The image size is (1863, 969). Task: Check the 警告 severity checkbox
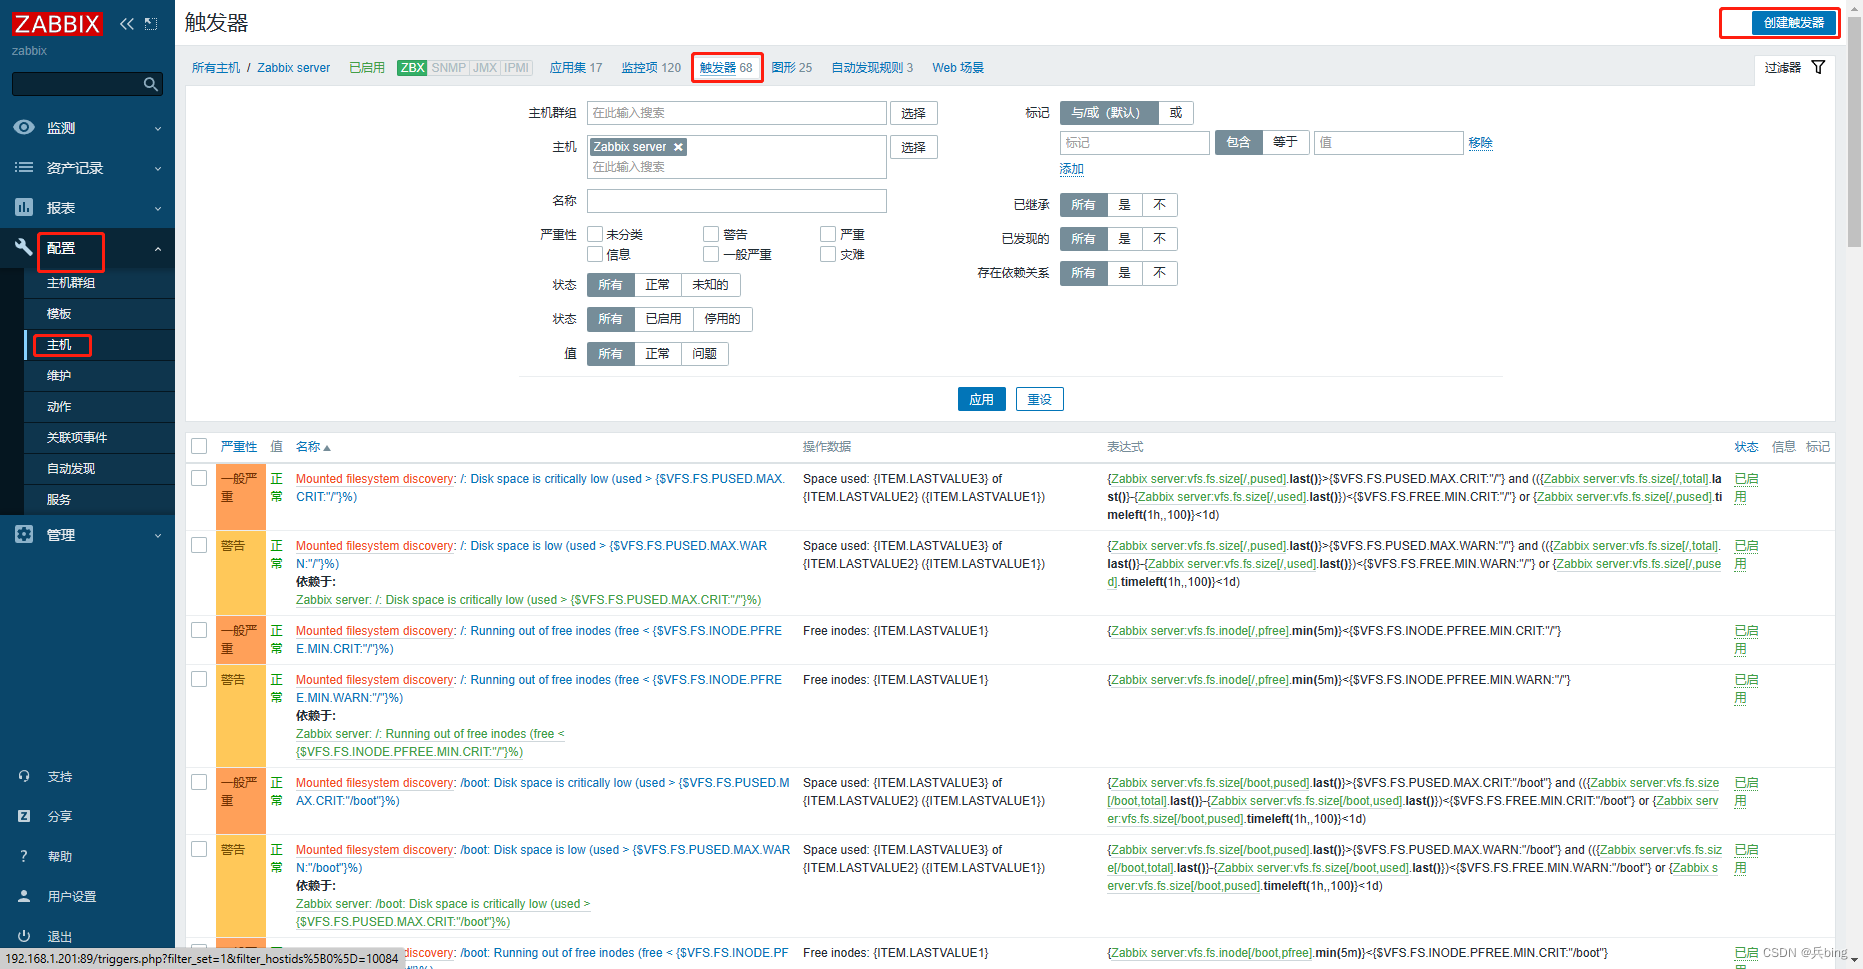click(711, 234)
